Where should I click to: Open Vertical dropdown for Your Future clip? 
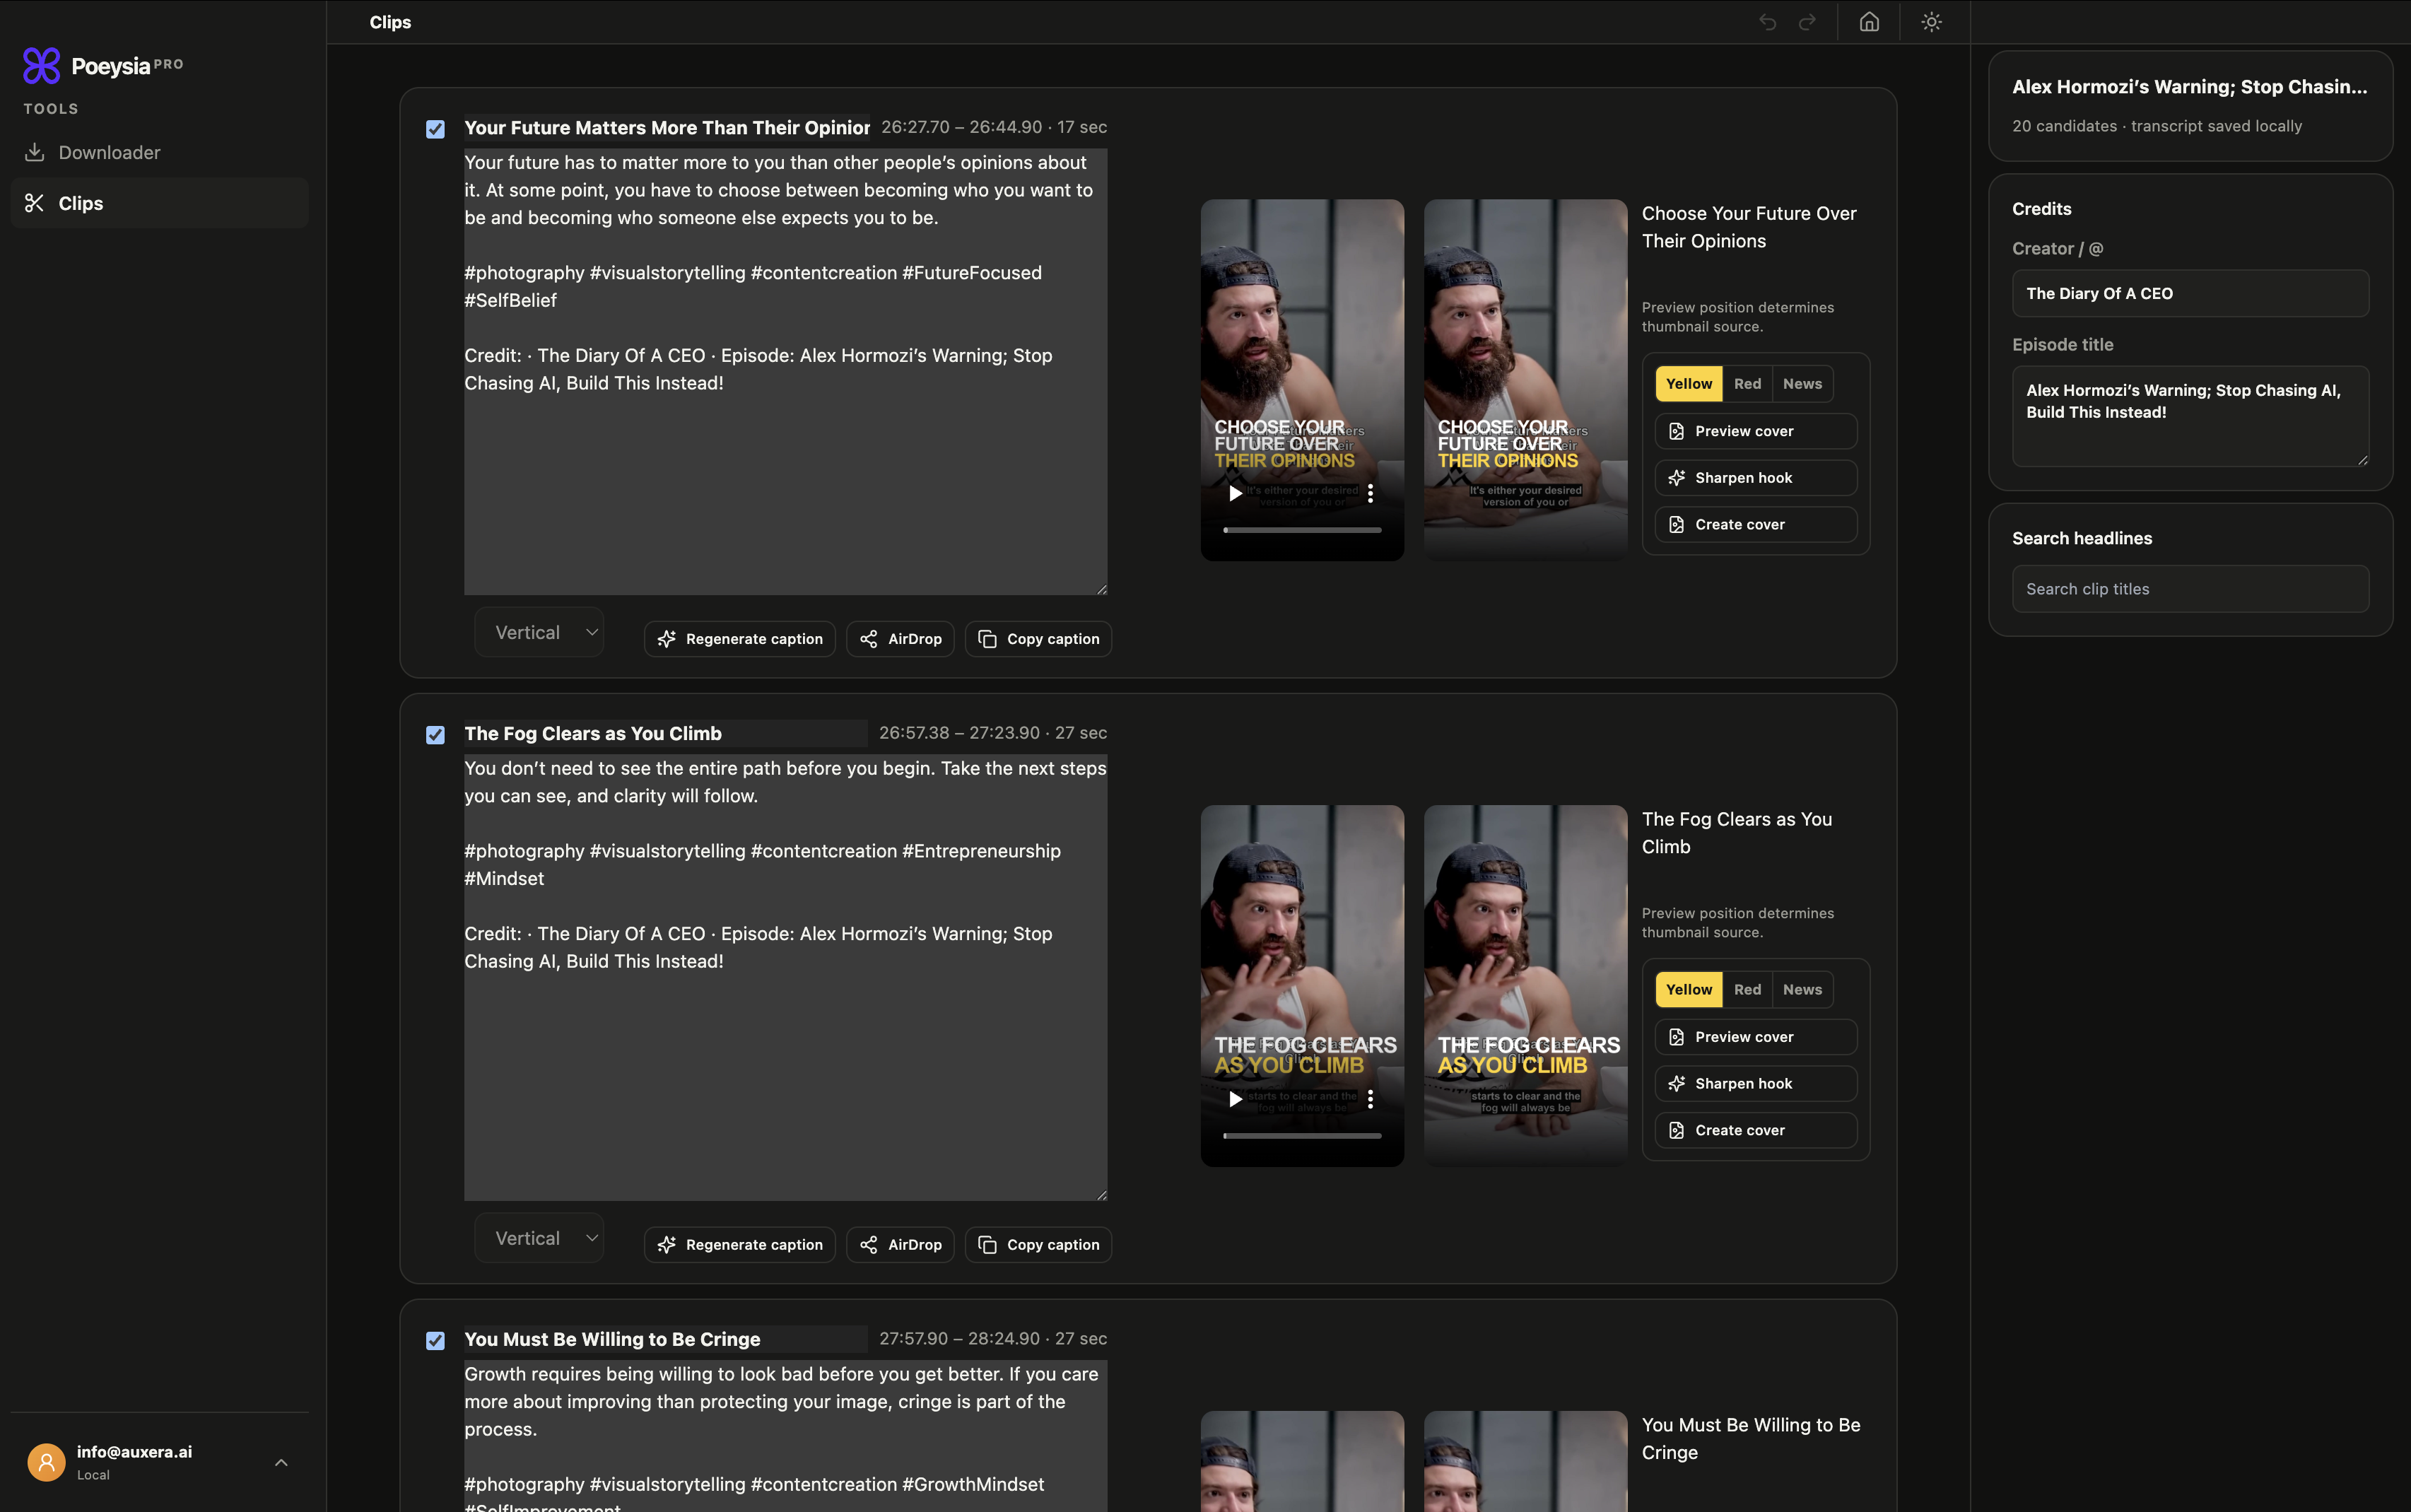539,633
